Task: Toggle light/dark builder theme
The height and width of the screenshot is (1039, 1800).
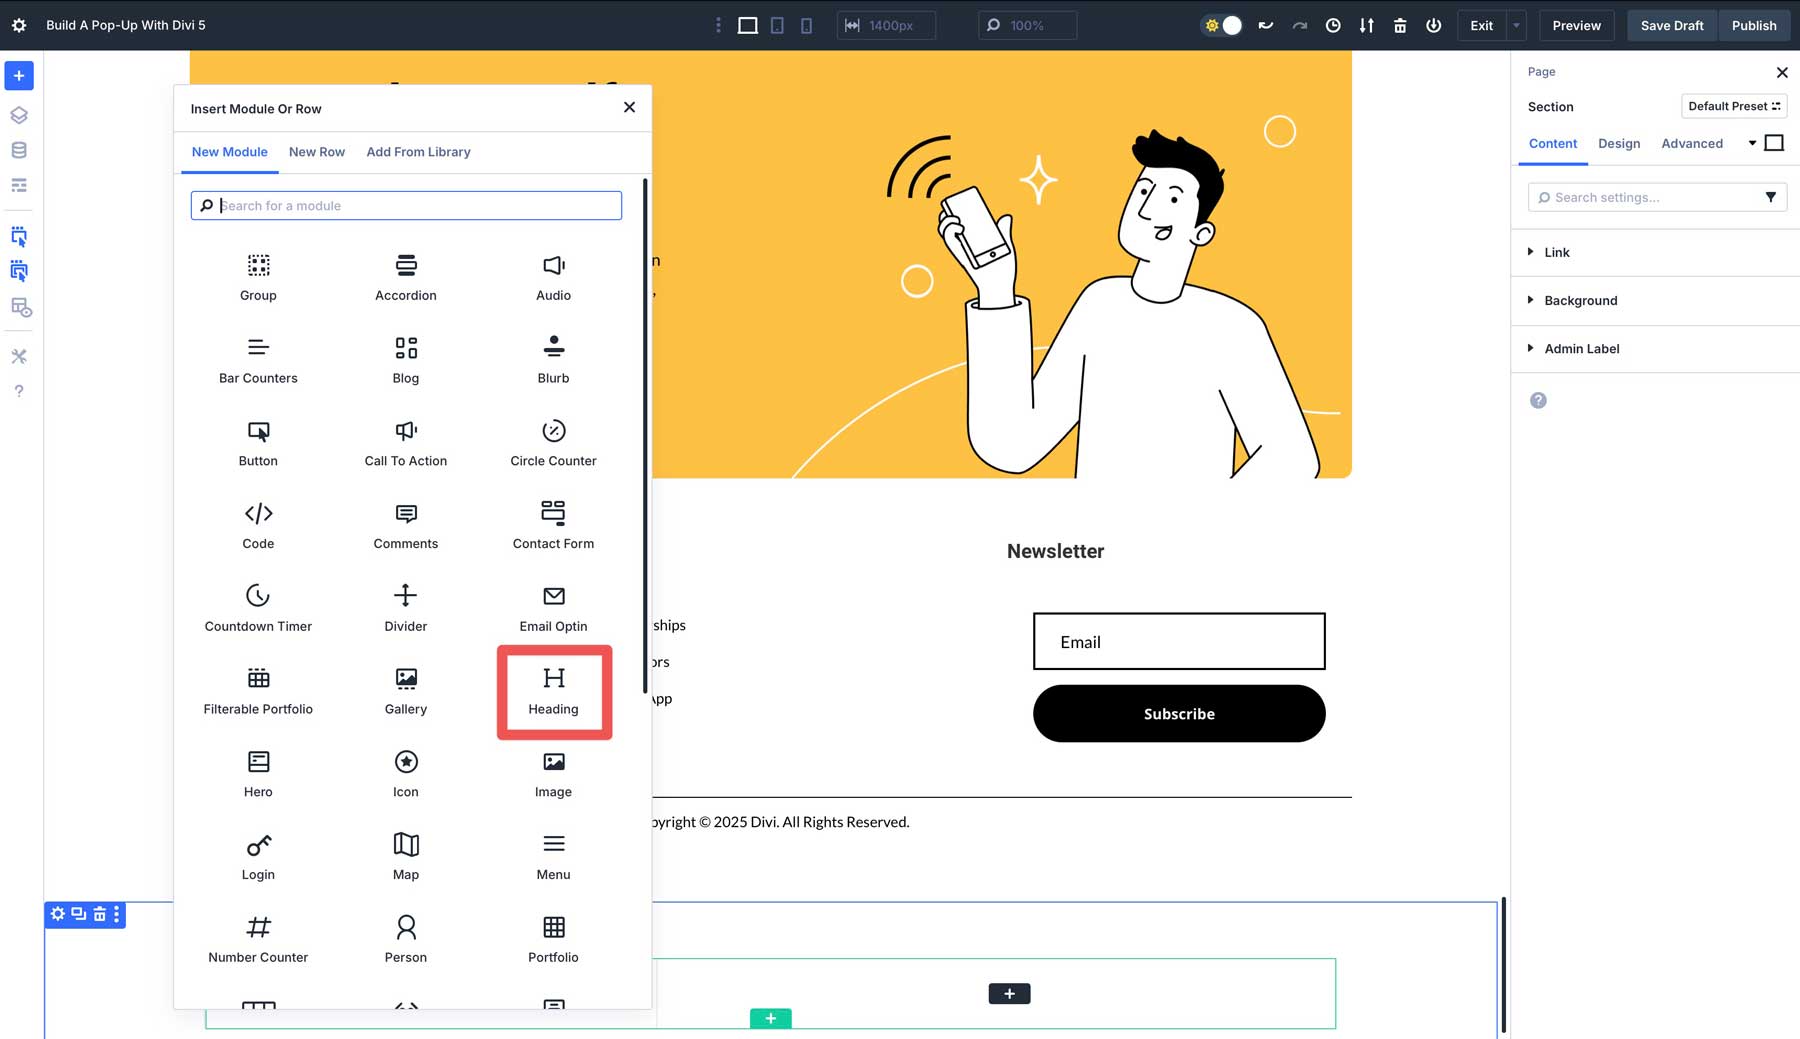Action: pyautogui.click(x=1221, y=25)
